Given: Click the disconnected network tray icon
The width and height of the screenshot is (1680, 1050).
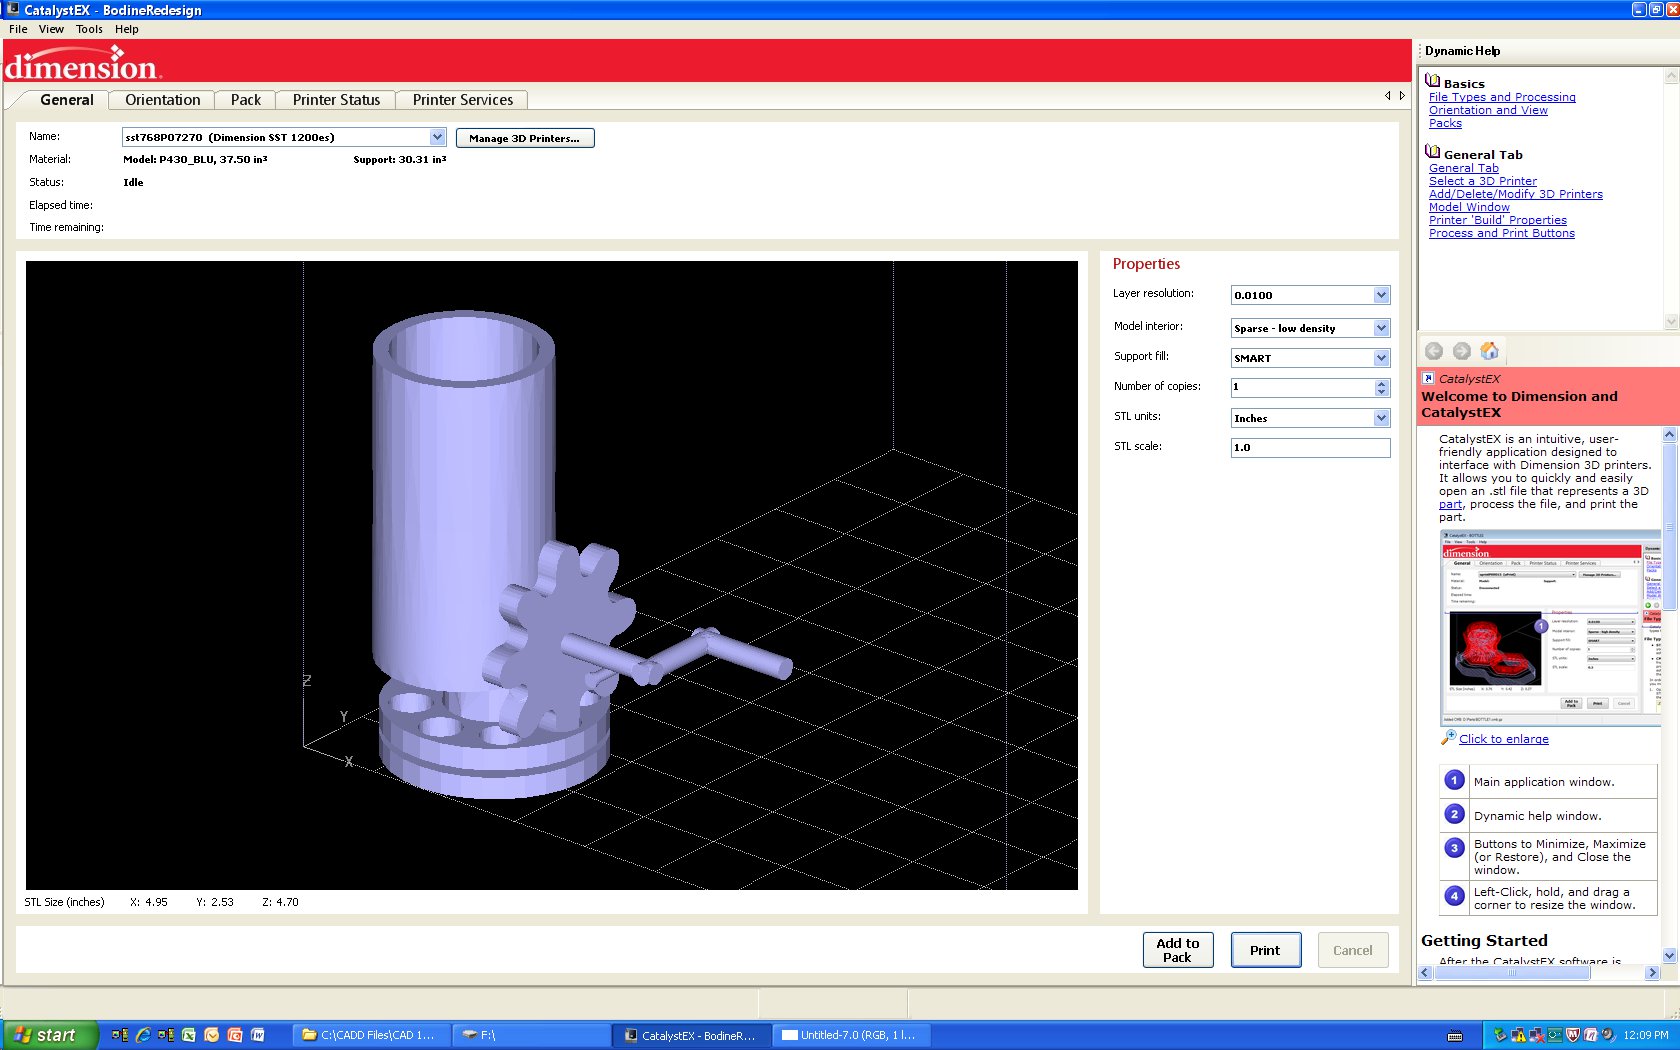Looking at the screenshot, I should pyautogui.click(x=1536, y=1035).
